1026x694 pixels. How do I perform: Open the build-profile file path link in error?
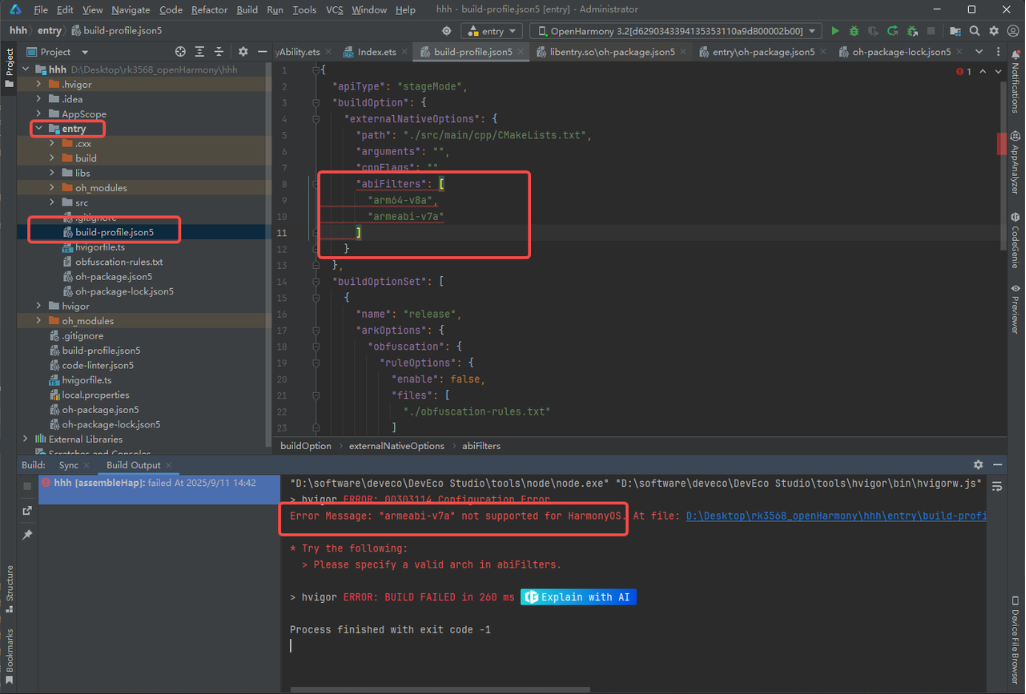tap(836, 516)
